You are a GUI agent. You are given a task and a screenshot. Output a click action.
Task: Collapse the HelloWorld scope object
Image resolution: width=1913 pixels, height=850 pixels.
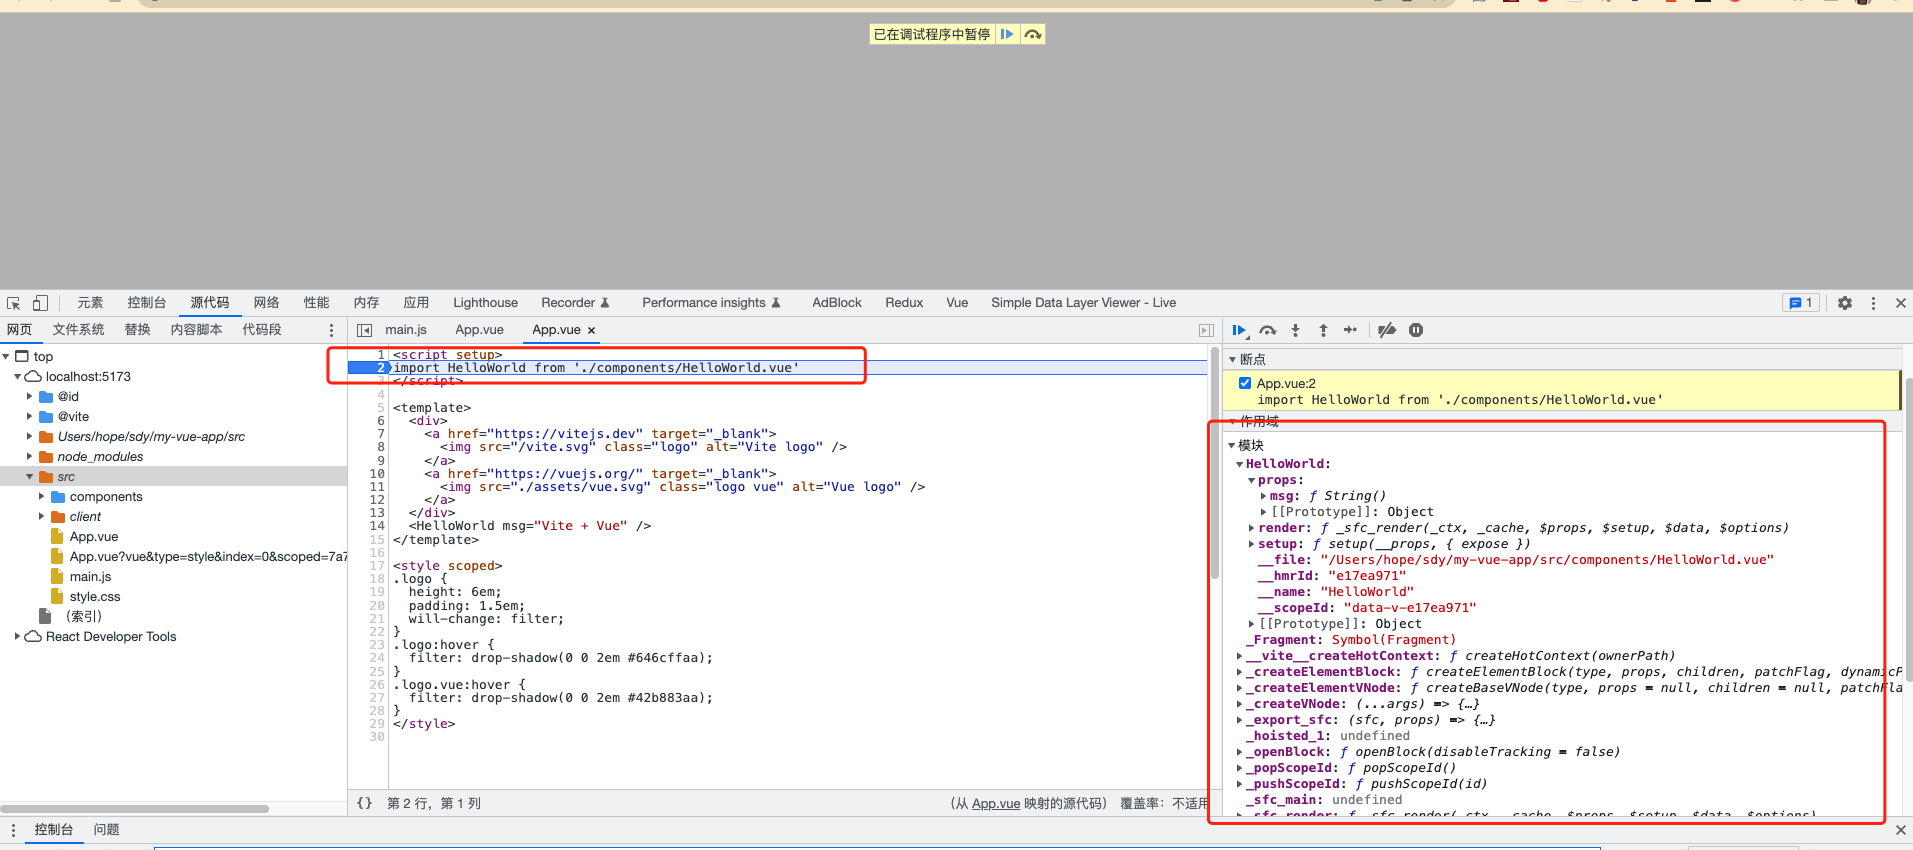click(1240, 464)
